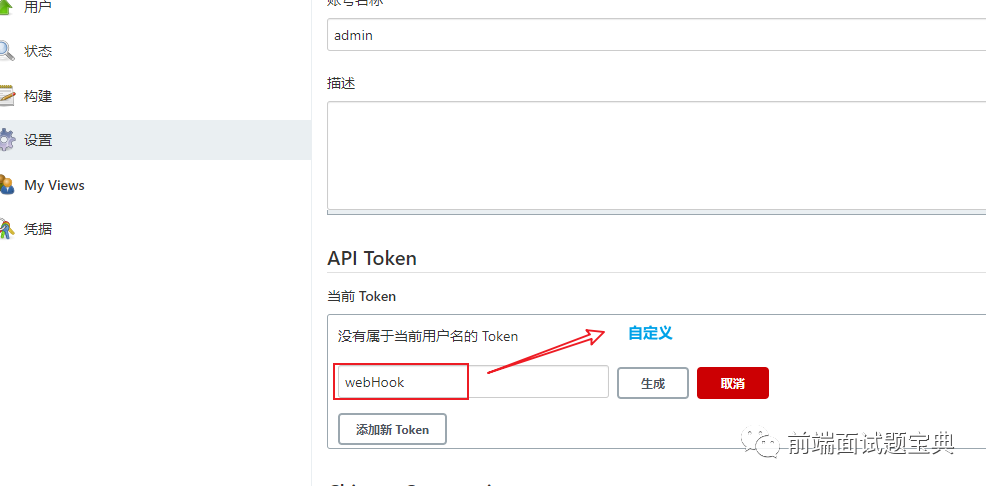Open 凭据 in the sidebar
This screenshot has height=486, width=986.
pyautogui.click(x=38, y=229)
